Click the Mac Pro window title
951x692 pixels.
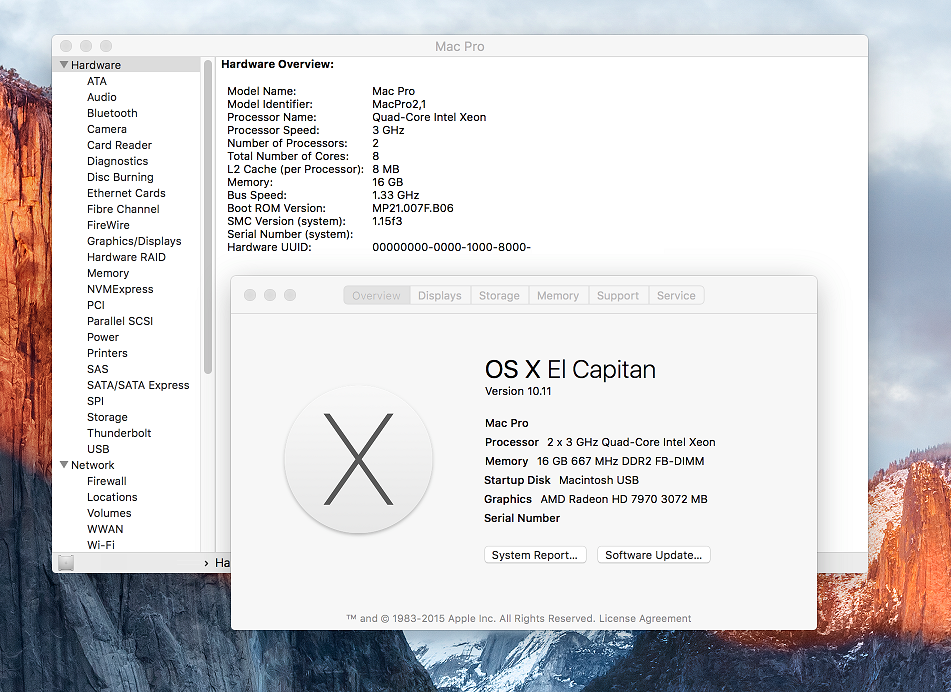(x=460, y=47)
